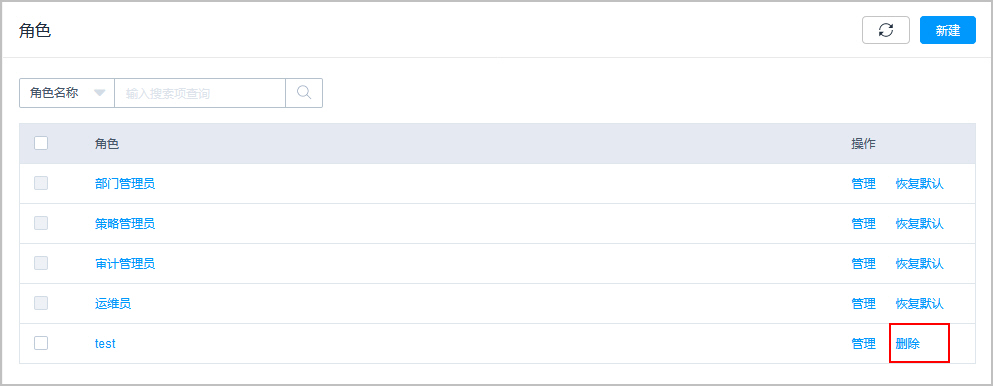This screenshot has height=386, width=993.
Task: Click 管理 for the test role
Action: coord(863,344)
